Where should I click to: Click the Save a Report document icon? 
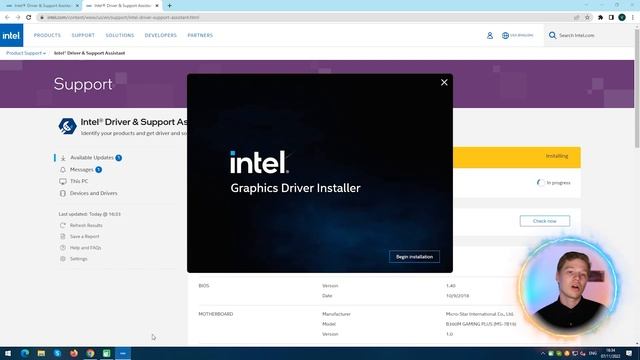coord(63,236)
